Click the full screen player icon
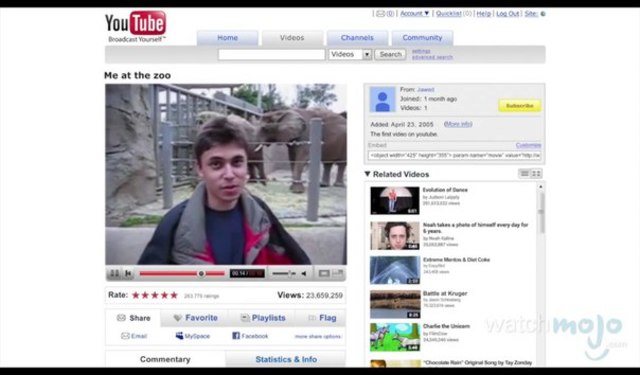 [x=338, y=273]
